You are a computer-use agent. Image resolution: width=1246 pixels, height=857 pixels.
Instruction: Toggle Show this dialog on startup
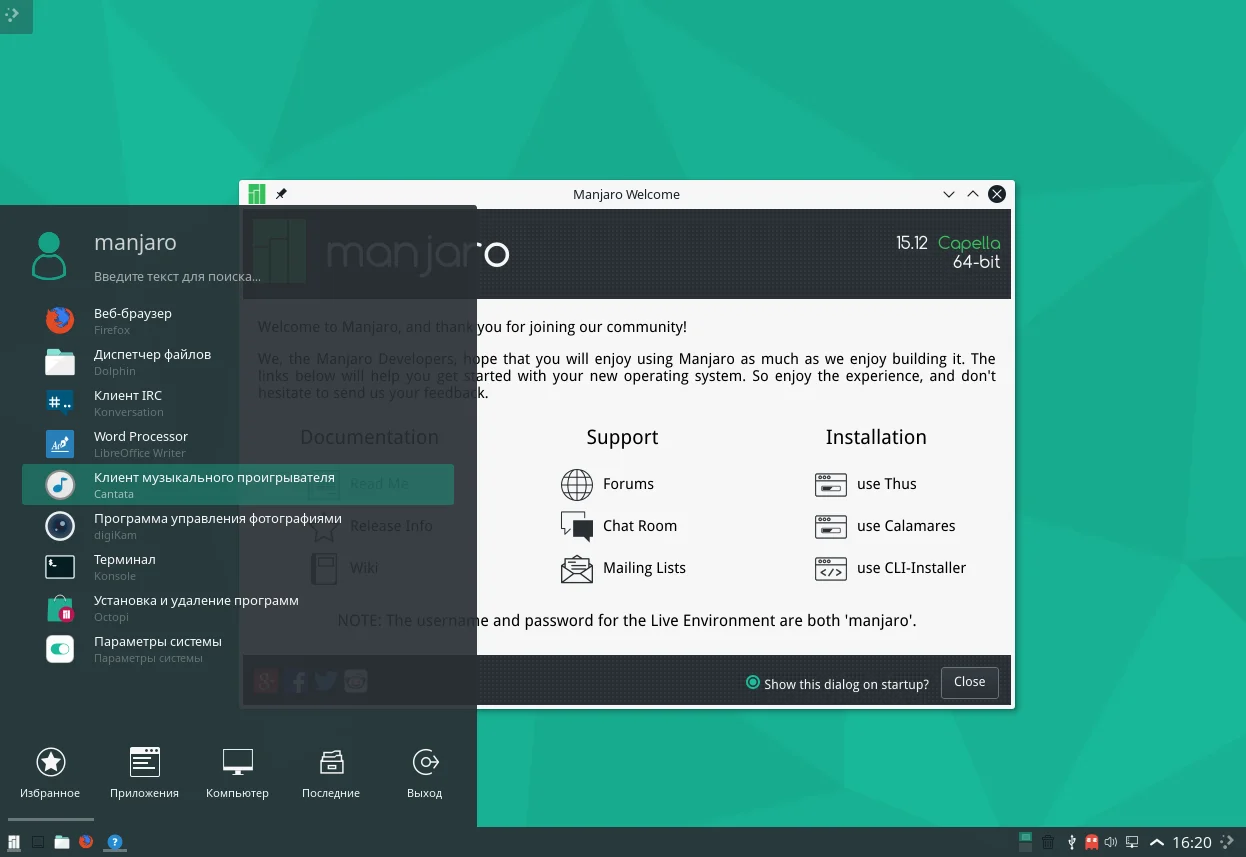point(753,683)
